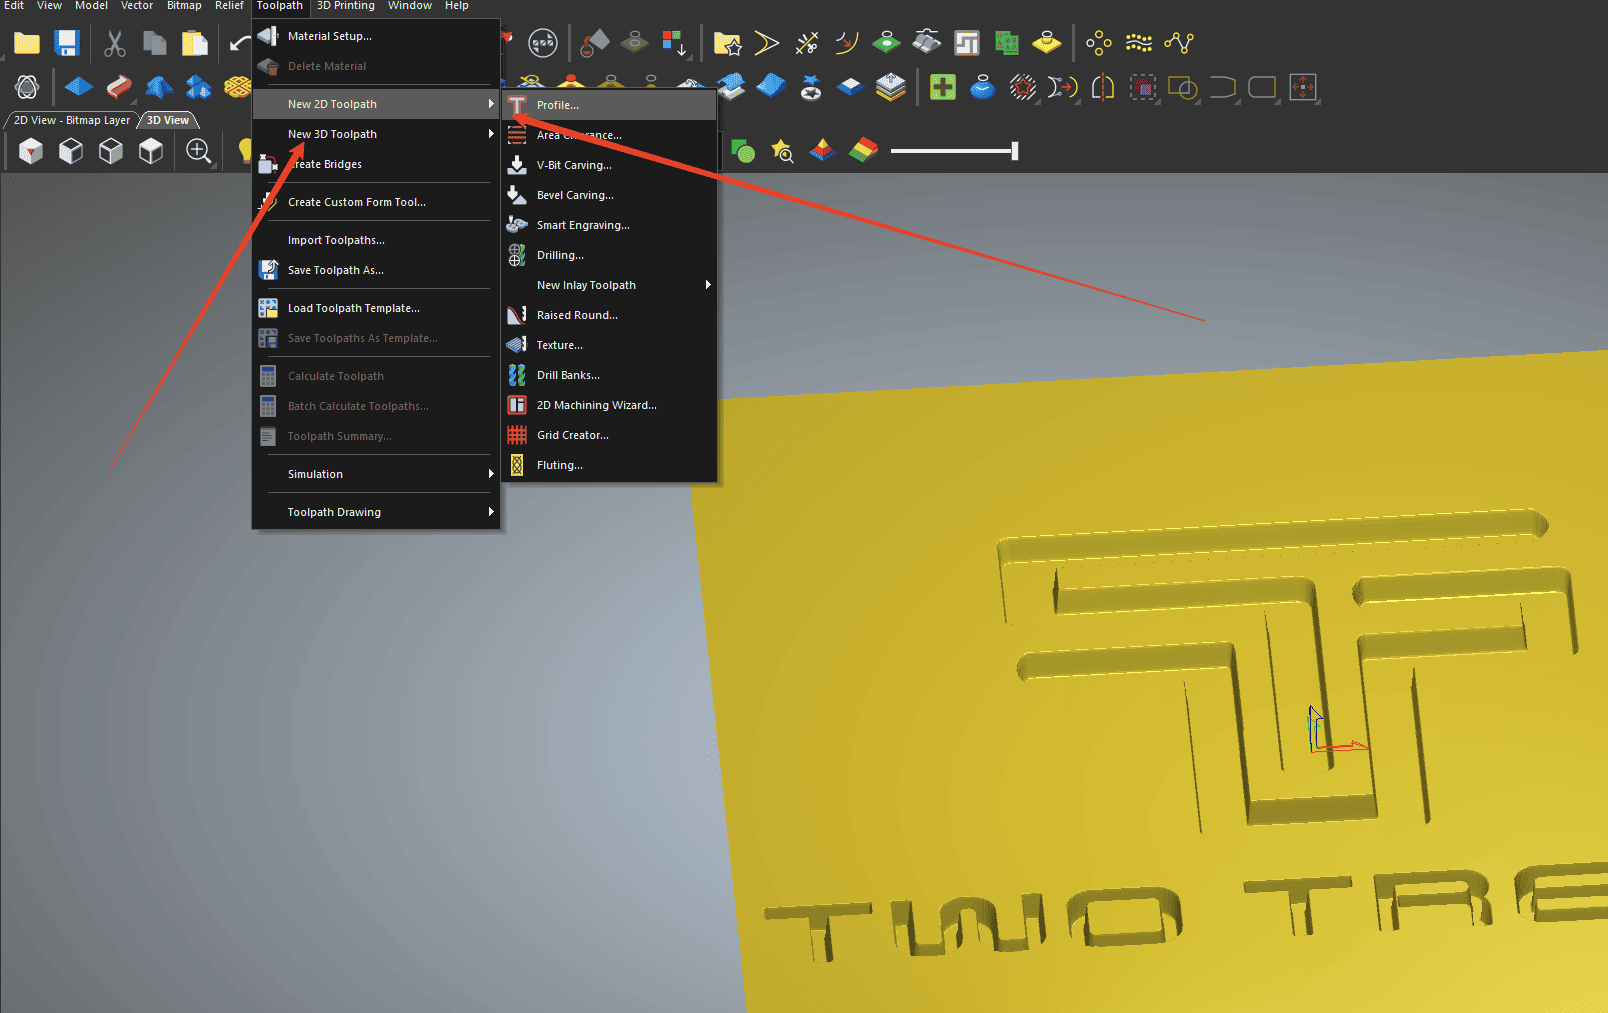Choose Profile from the 2D toolpath submenu
Image resolution: width=1608 pixels, height=1013 pixels.
[558, 105]
